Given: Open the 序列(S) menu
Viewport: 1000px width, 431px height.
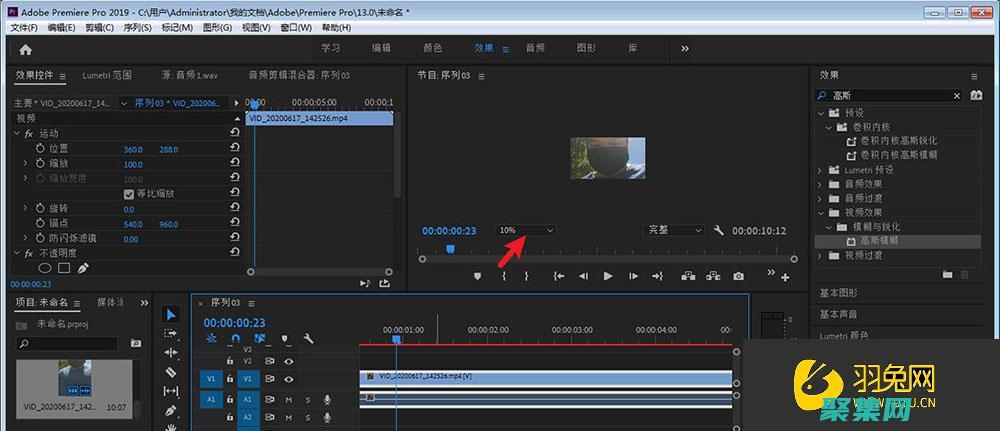Looking at the screenshot, I should pyautogui.click(x=136, y=27).
